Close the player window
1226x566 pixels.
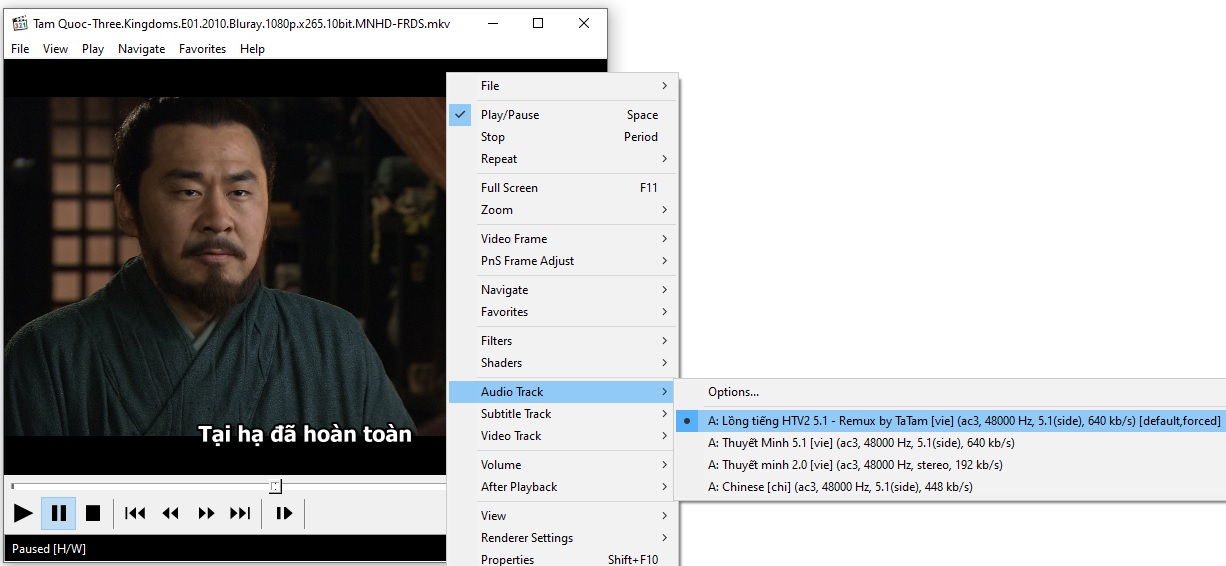point(584,23)
